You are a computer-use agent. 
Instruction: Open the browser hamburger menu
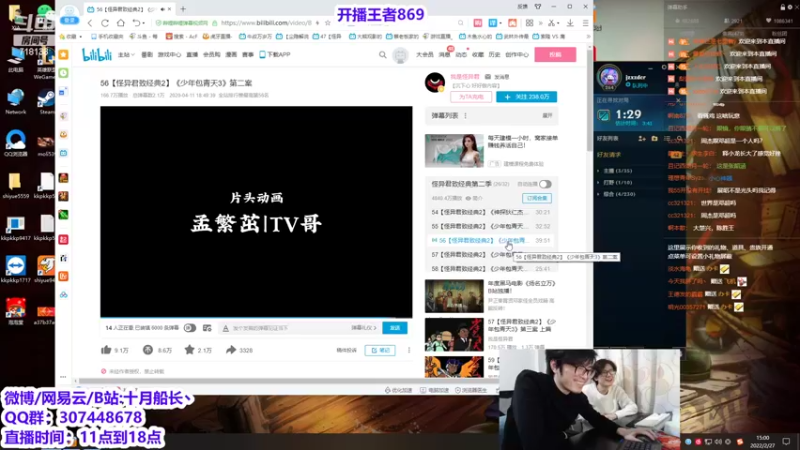tap(586, 23)
